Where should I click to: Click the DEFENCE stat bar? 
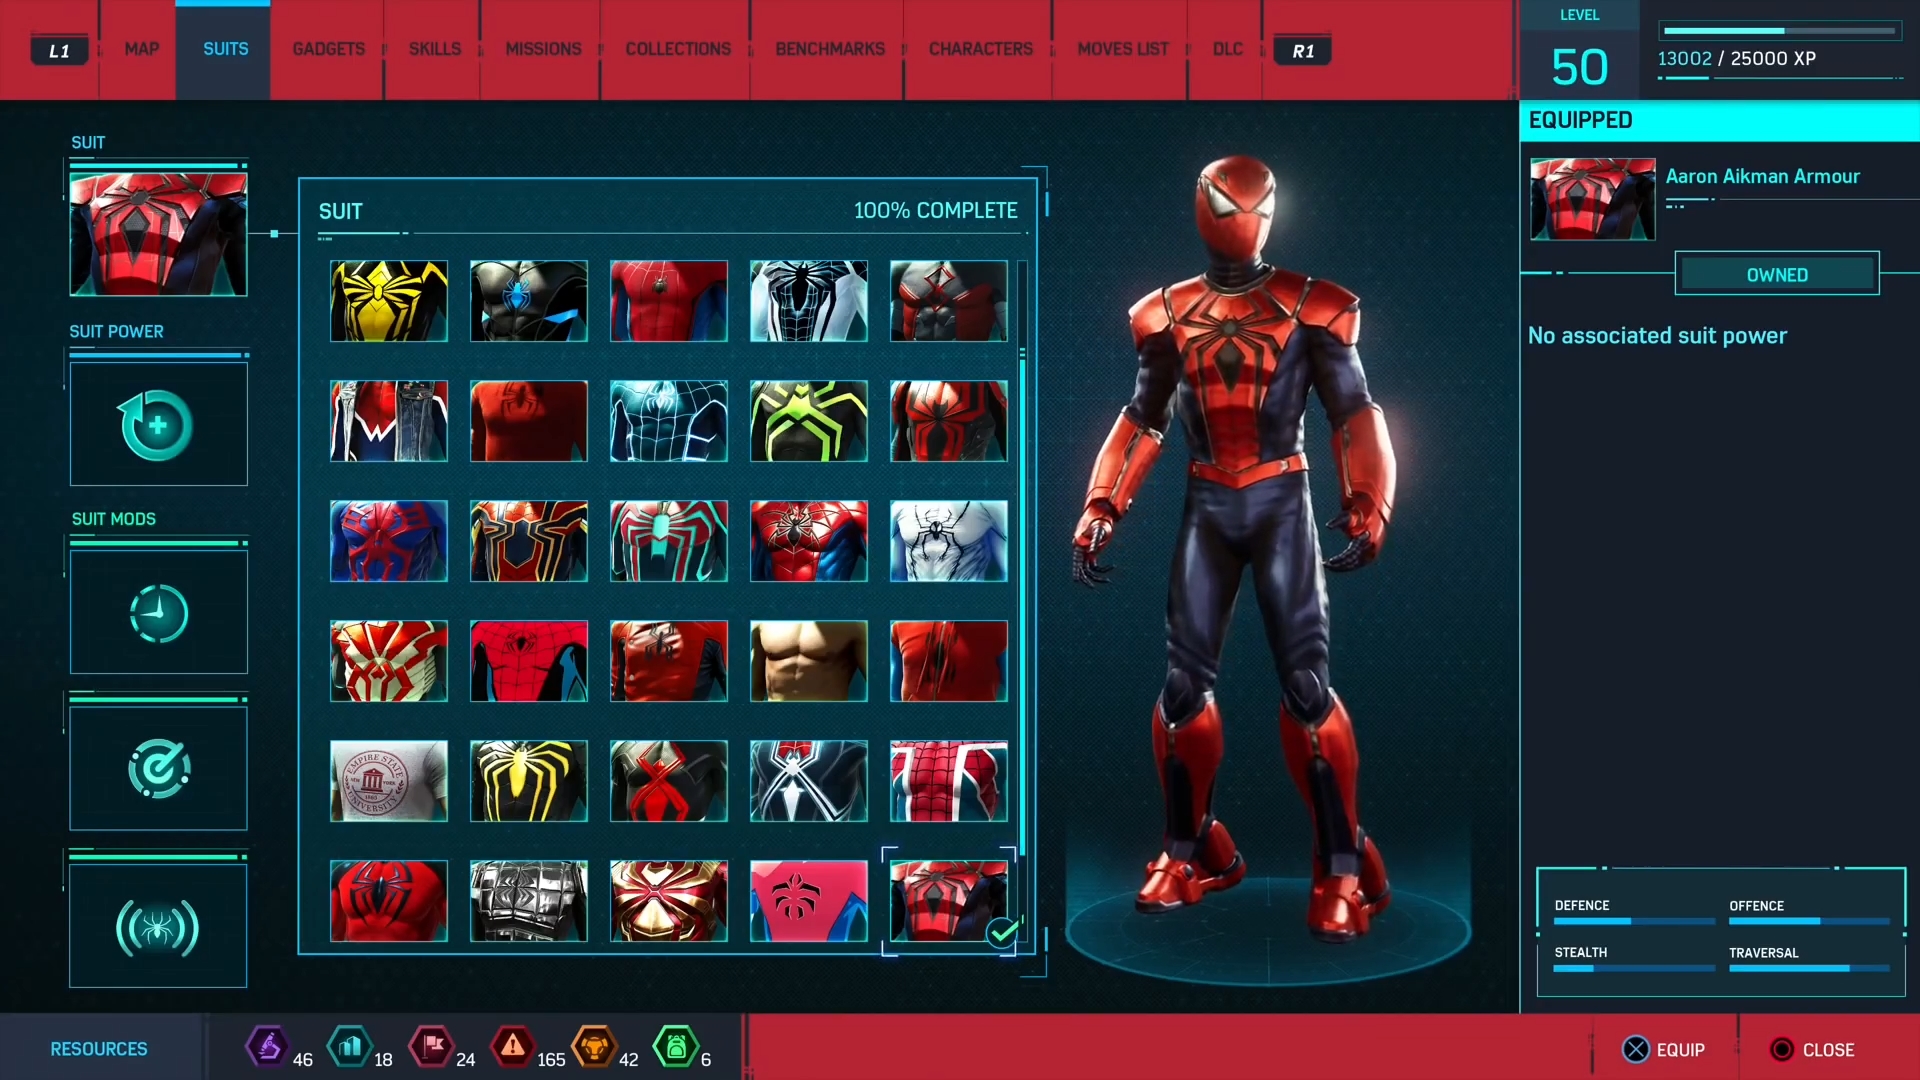click(x=1634, y=921)
